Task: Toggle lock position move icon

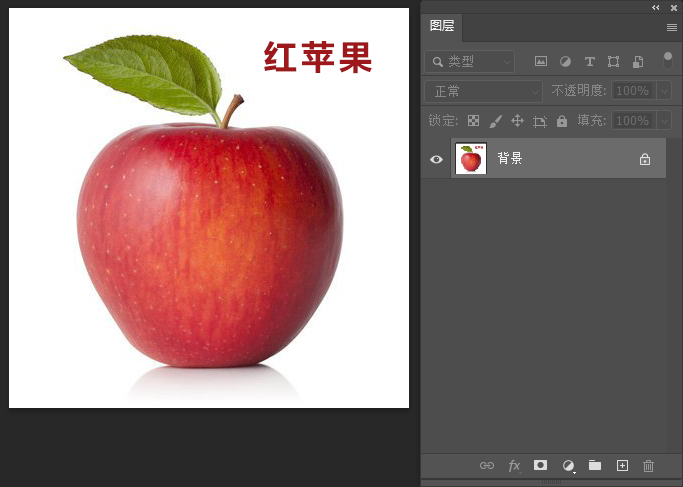Action: [x=517, y=121]
